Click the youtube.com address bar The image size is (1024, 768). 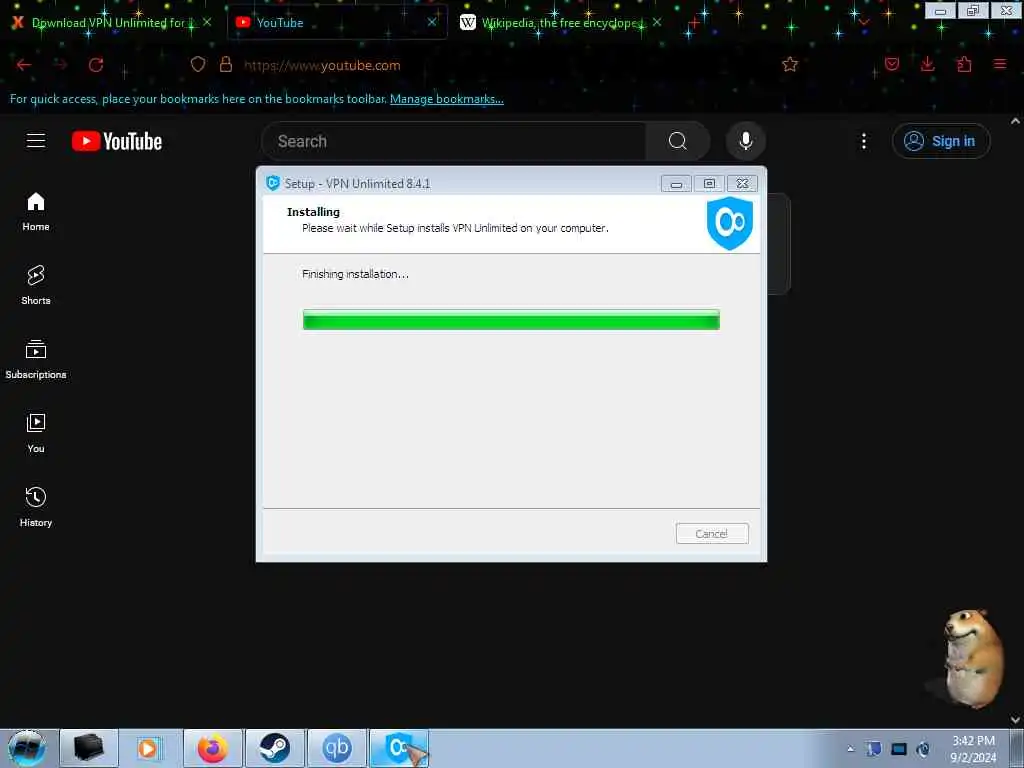pyautogui.click(x=490, y=65)
